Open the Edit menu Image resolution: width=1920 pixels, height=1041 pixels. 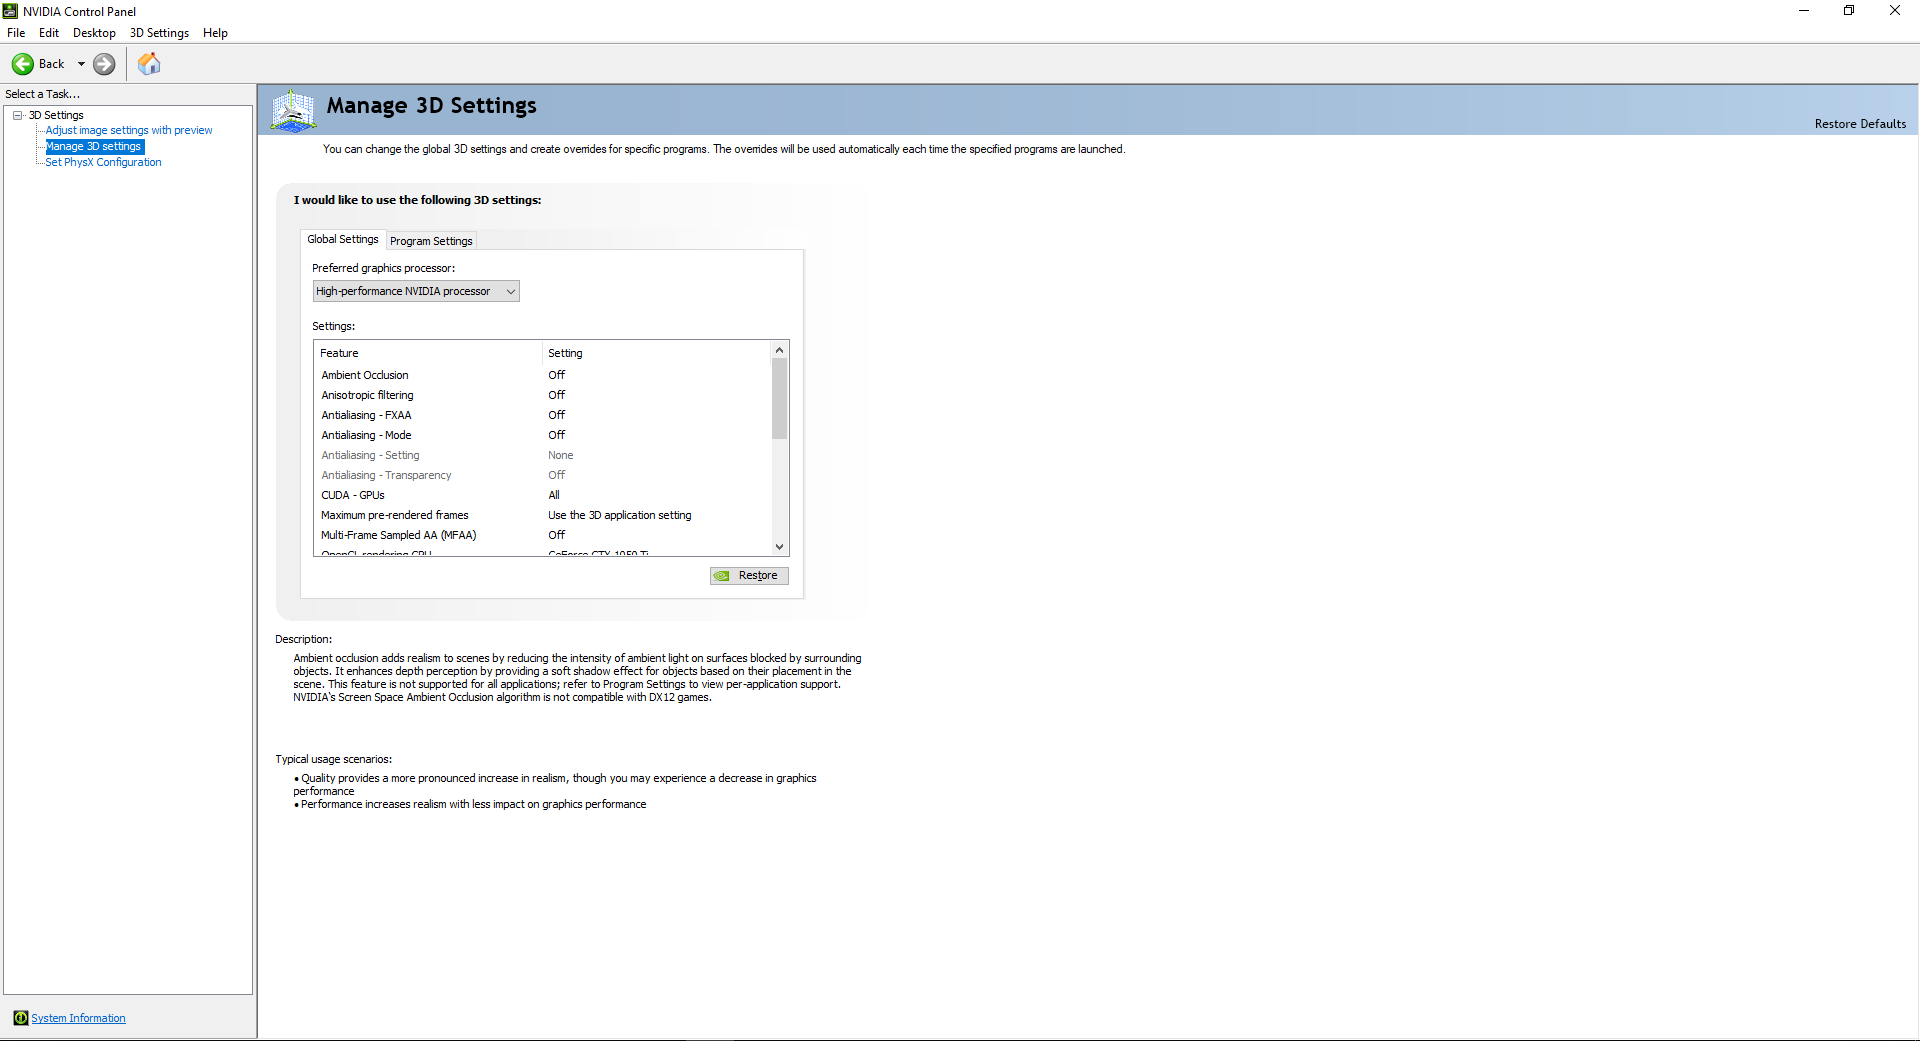click(49, 33)
